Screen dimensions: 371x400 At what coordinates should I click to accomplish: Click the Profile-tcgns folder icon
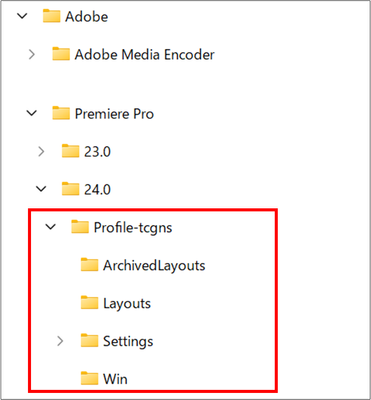(x=80, y=227)
